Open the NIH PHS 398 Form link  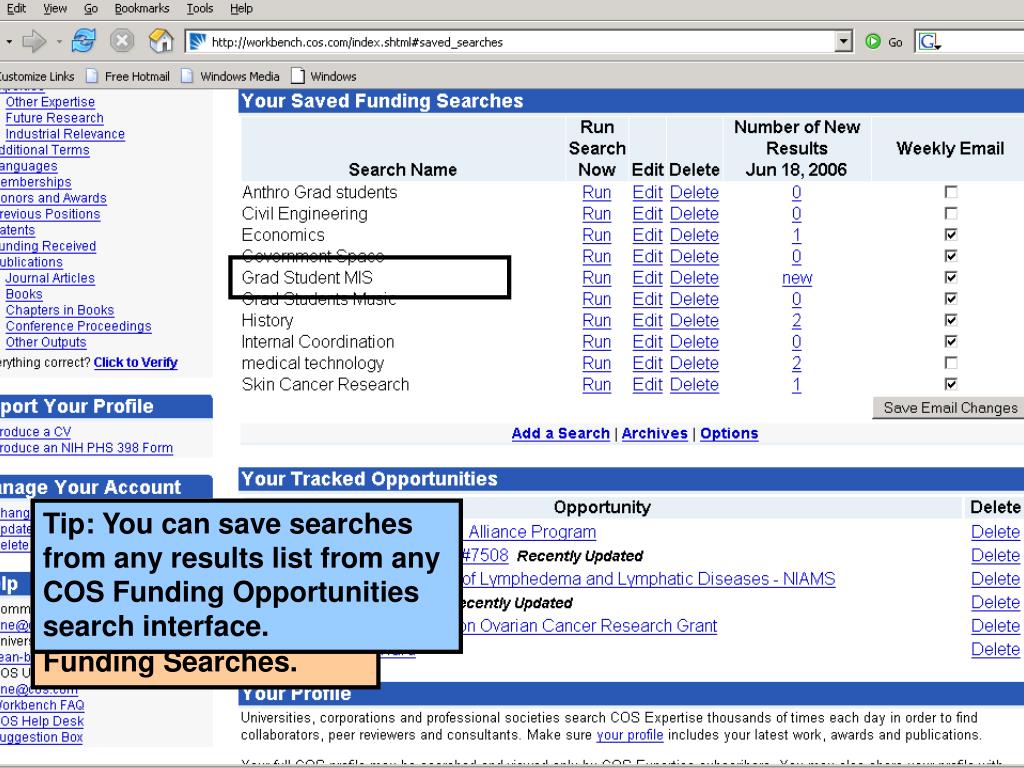click(86, 448)
